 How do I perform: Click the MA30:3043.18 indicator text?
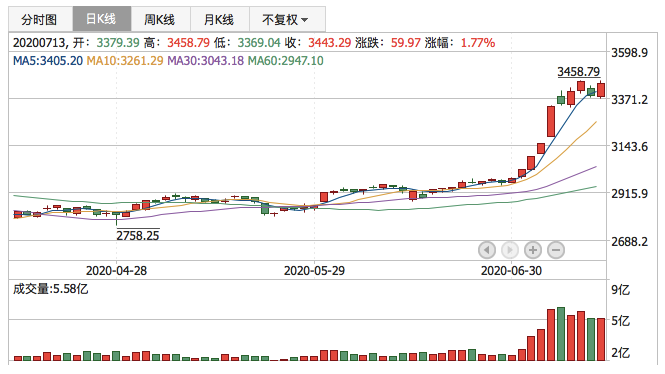point(205,61)
